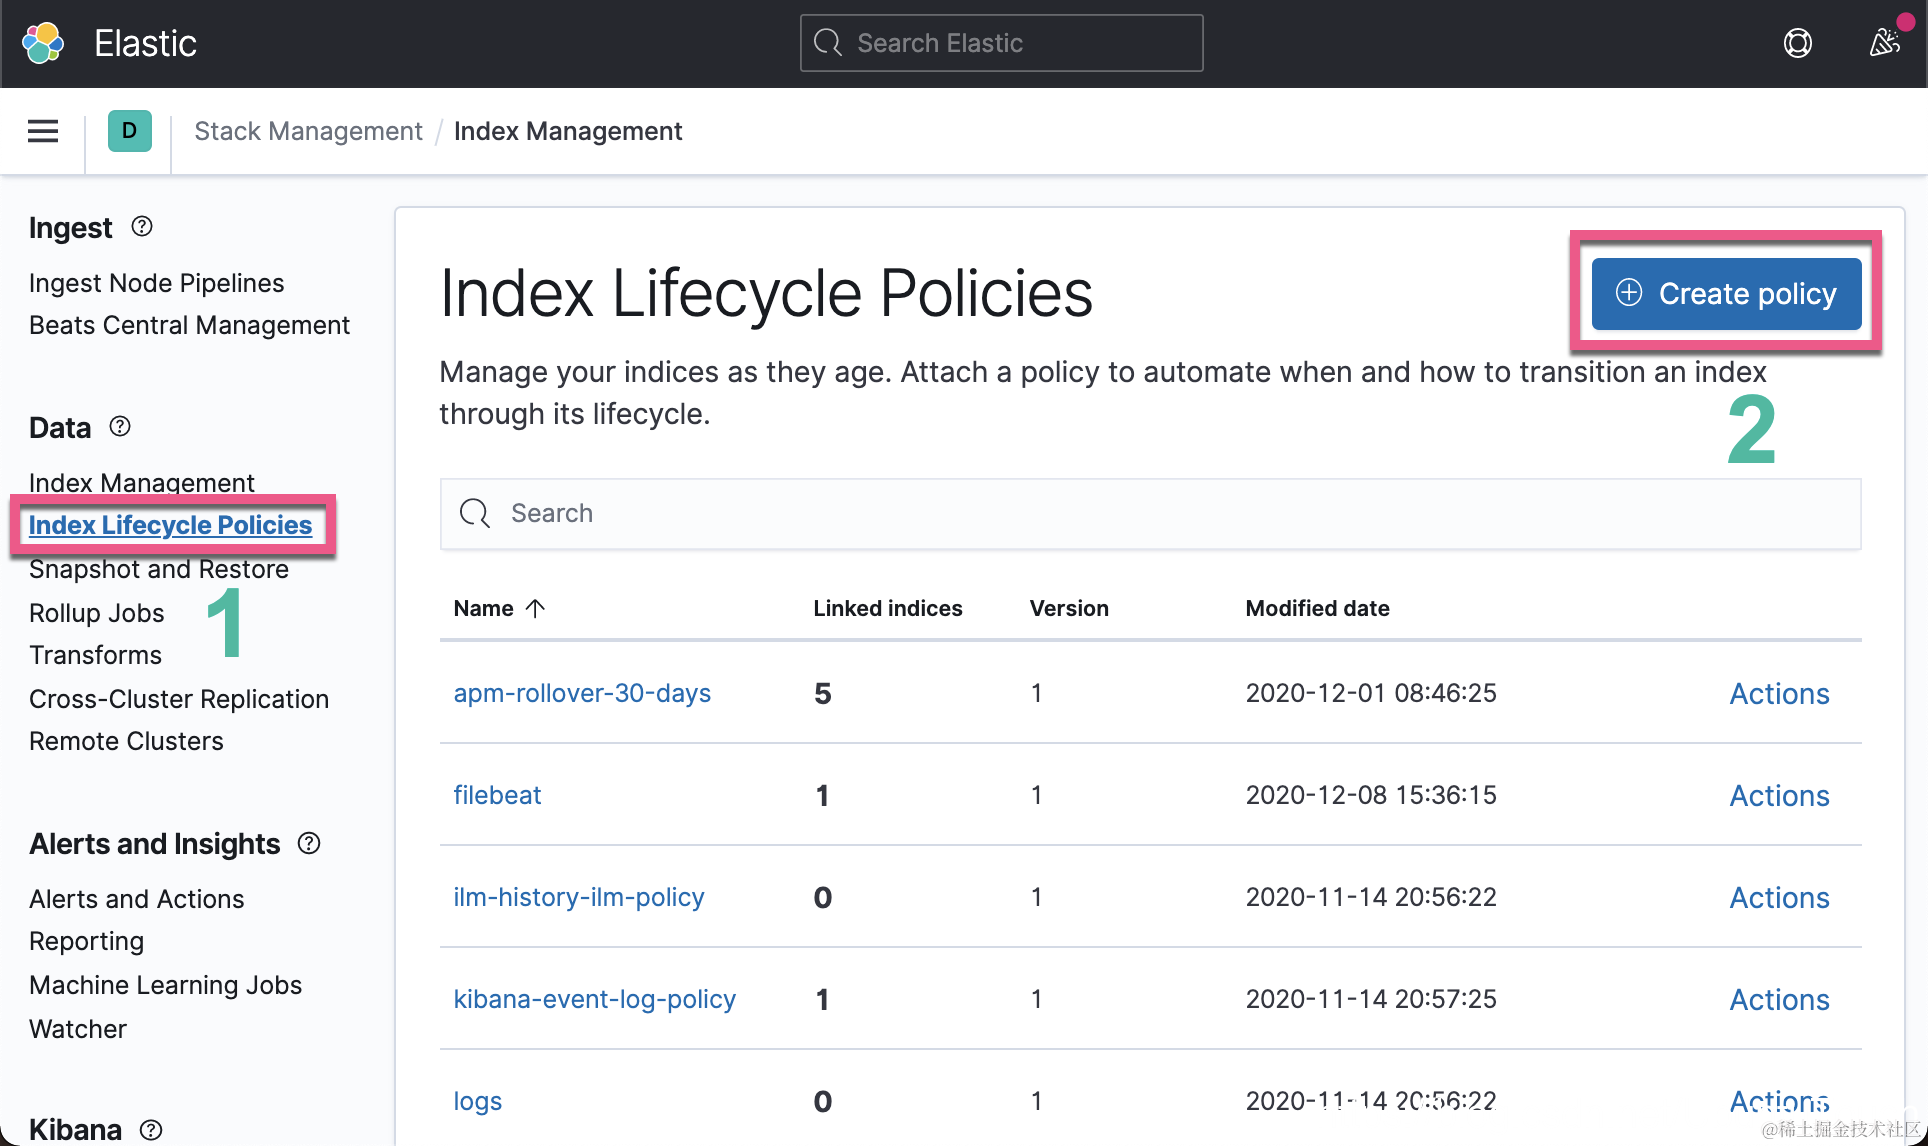Select Index Lifecycle Policies in sidebar
This screenshot has height=1146, width=1928.
click(170, 525)
